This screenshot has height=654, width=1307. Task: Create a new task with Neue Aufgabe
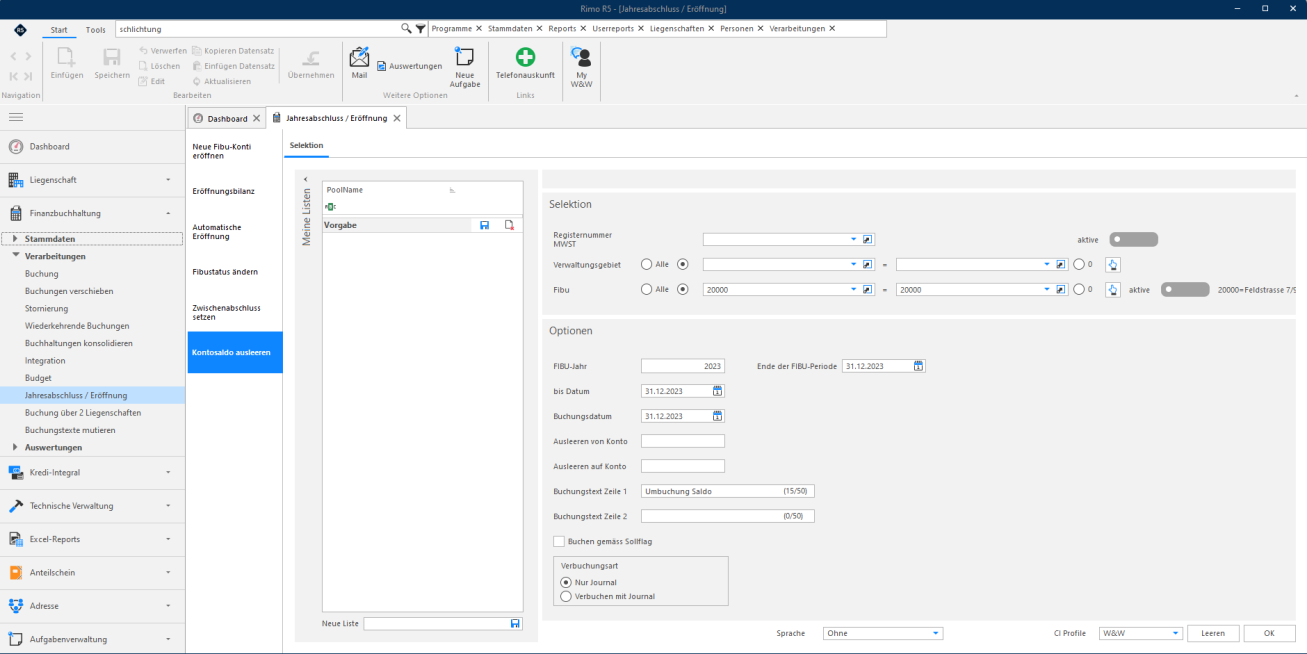point(465,67)
